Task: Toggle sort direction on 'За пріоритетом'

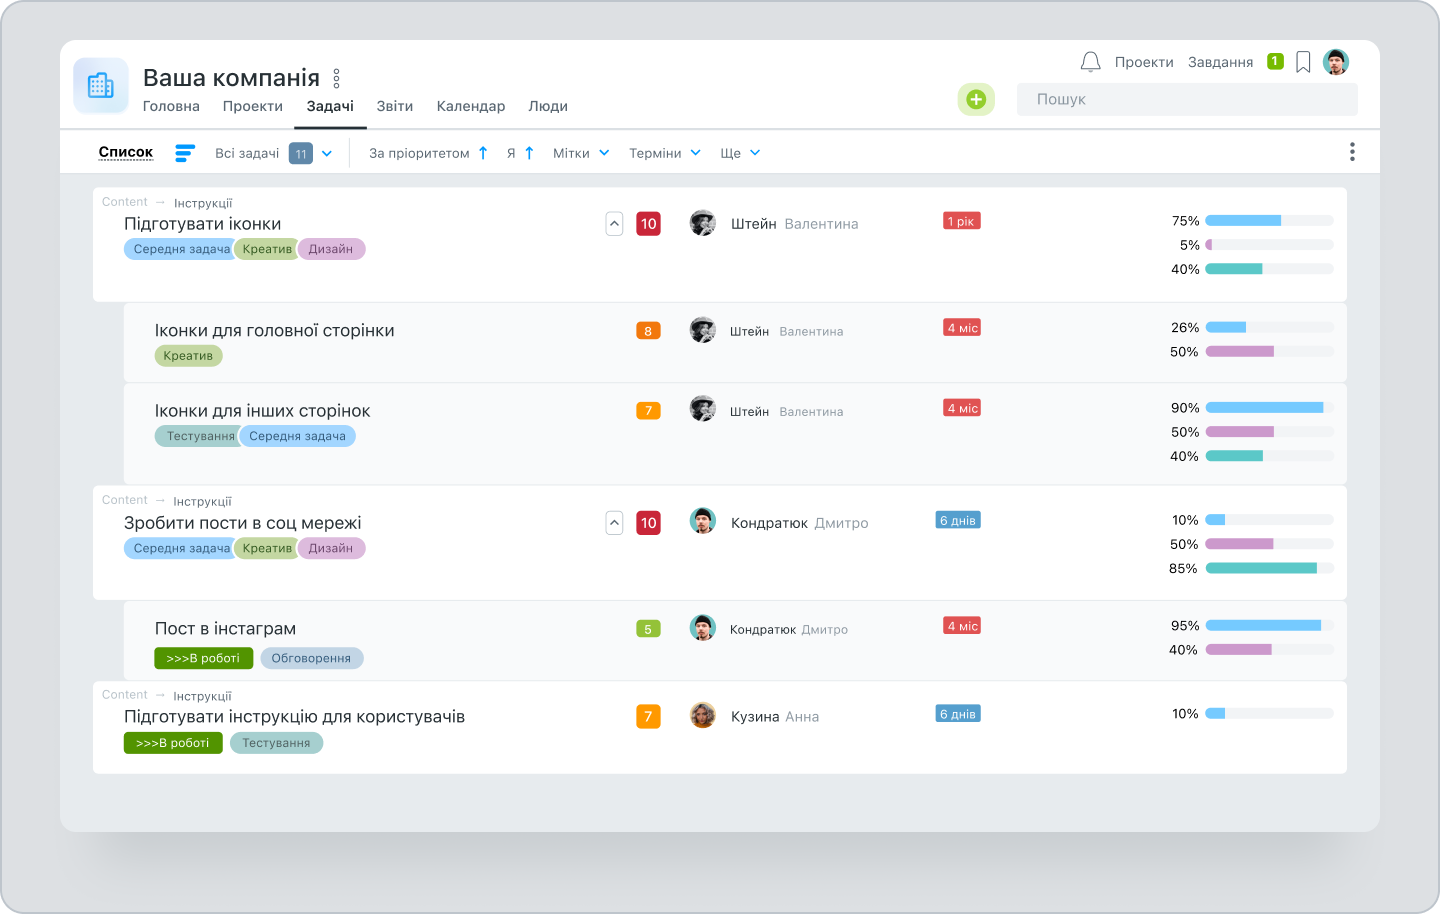Action: [483, 153]
